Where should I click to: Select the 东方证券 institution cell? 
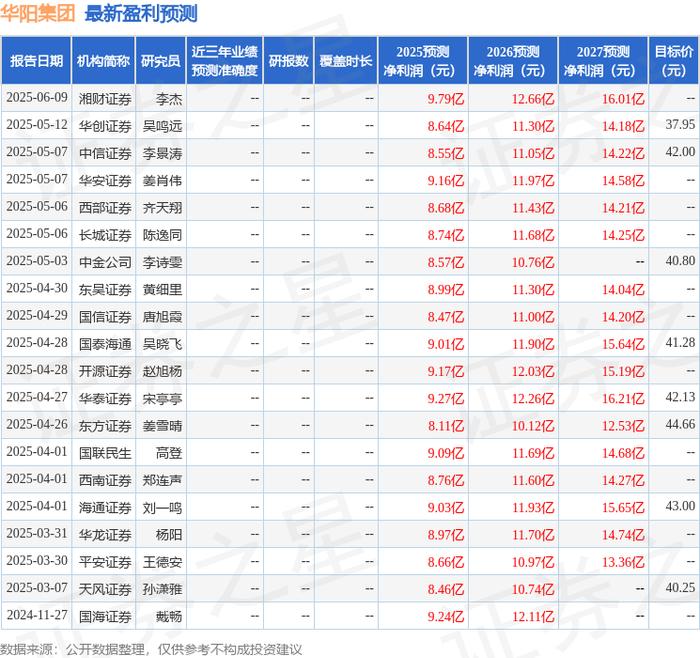coord(105,426)
